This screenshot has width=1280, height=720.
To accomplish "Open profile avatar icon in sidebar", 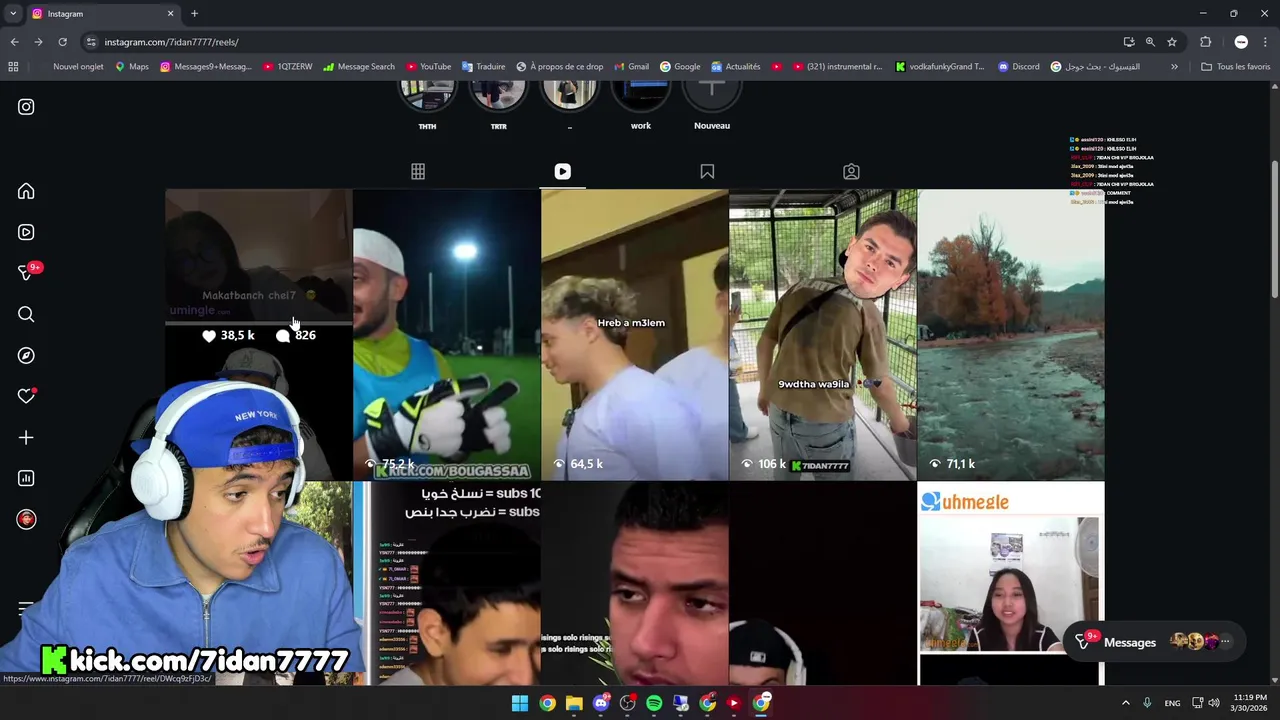I will 26,519.
